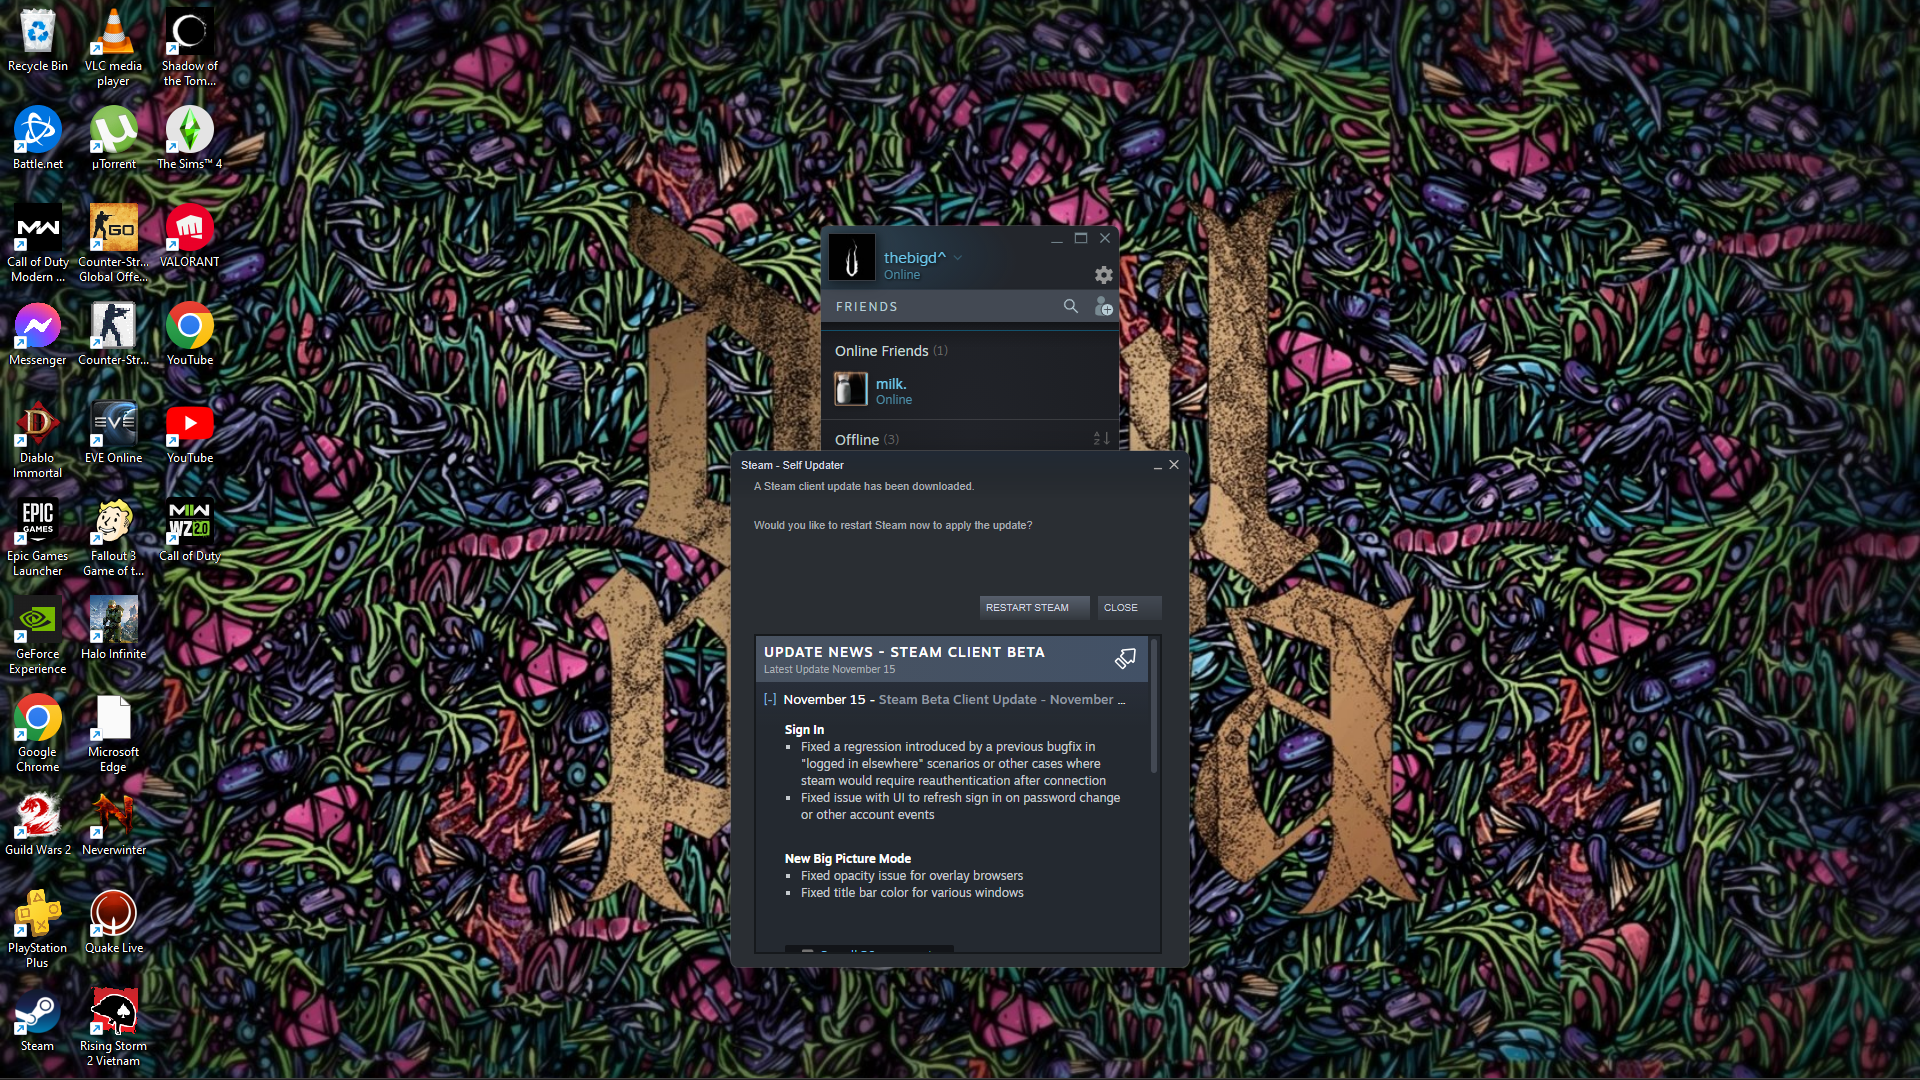Open the Recycle Bin desktop icon
Image resolution: width=1920 pixels, height=1080 pixels.
37,40
